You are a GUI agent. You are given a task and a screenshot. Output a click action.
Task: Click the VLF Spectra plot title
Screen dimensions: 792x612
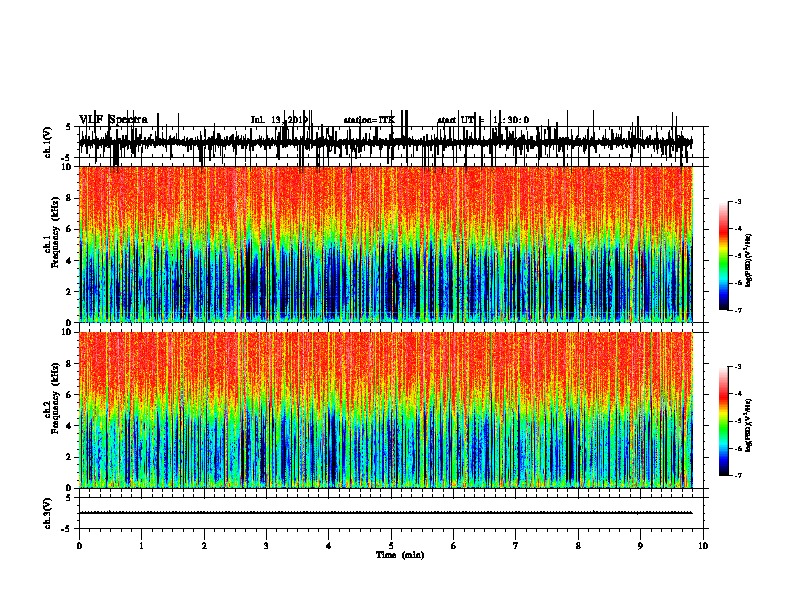[x=114, y=120]
